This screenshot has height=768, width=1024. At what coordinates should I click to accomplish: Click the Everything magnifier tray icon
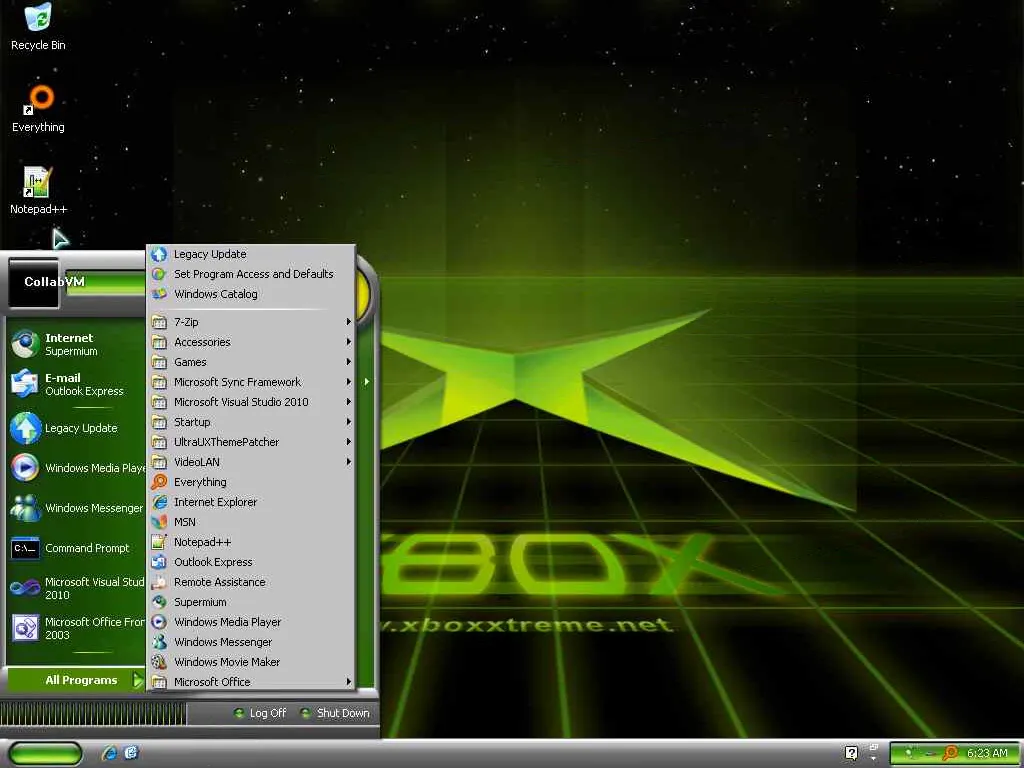pyautogui.click(x=950, y=754)
